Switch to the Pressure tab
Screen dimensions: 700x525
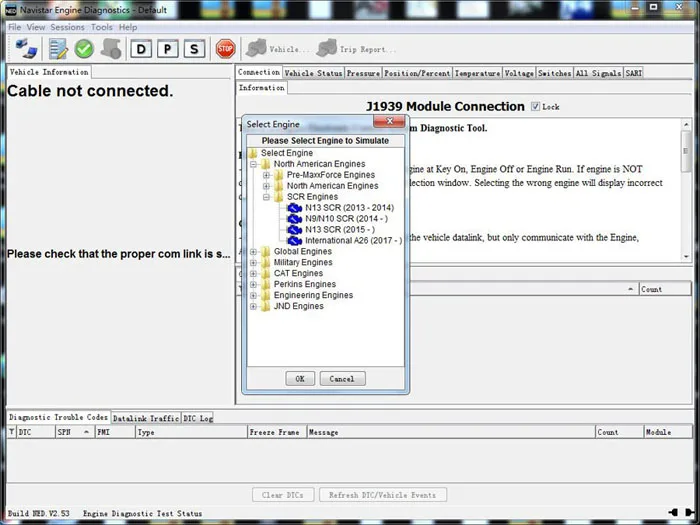tap(363, 73)
